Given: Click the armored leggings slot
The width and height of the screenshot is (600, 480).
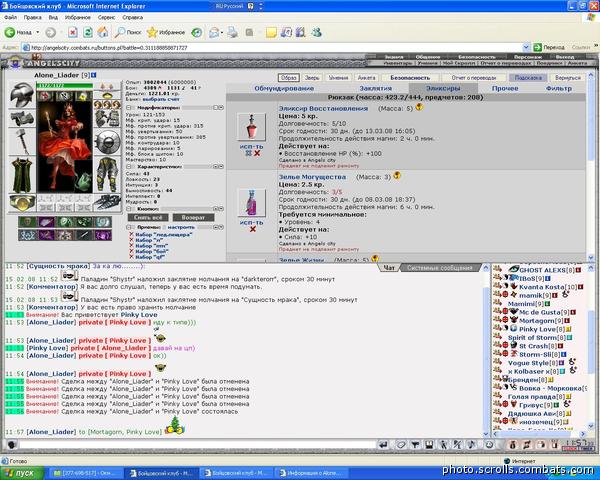Looking at the screenshot, I should (107, 174).
